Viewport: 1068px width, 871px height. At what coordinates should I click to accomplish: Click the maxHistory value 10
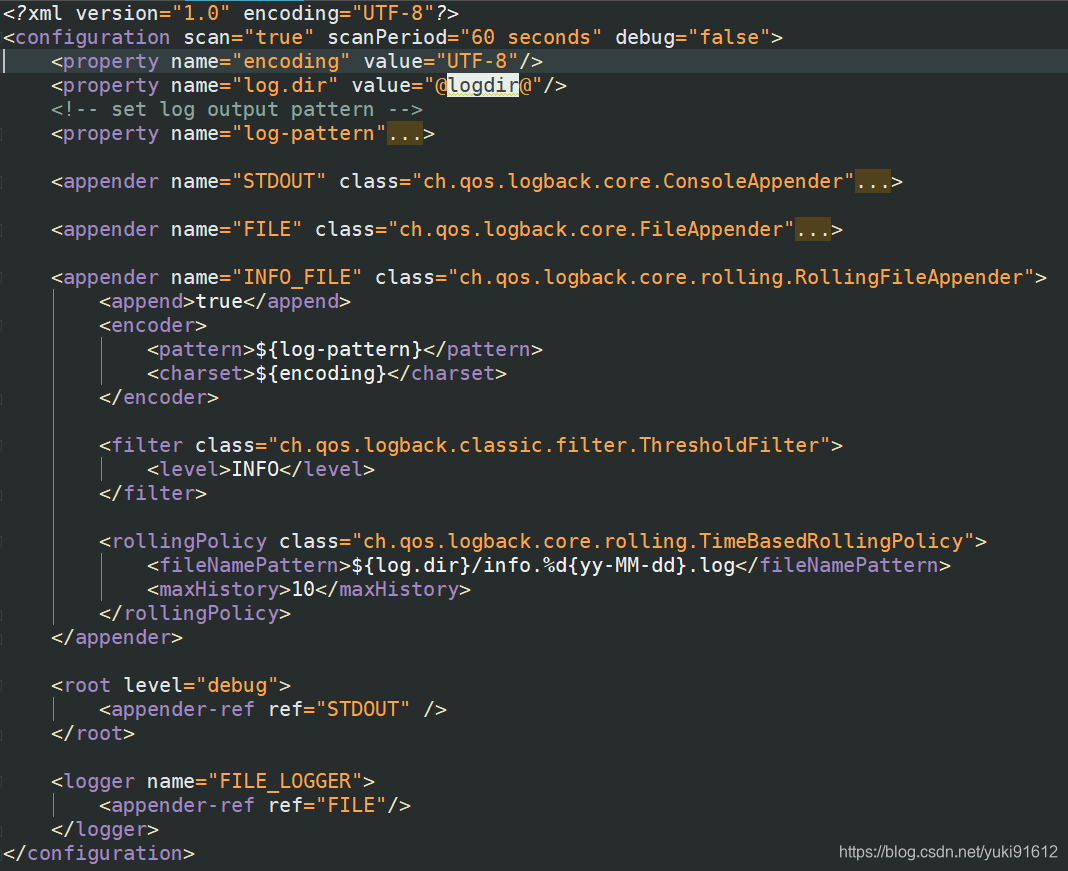pos(303,589)
